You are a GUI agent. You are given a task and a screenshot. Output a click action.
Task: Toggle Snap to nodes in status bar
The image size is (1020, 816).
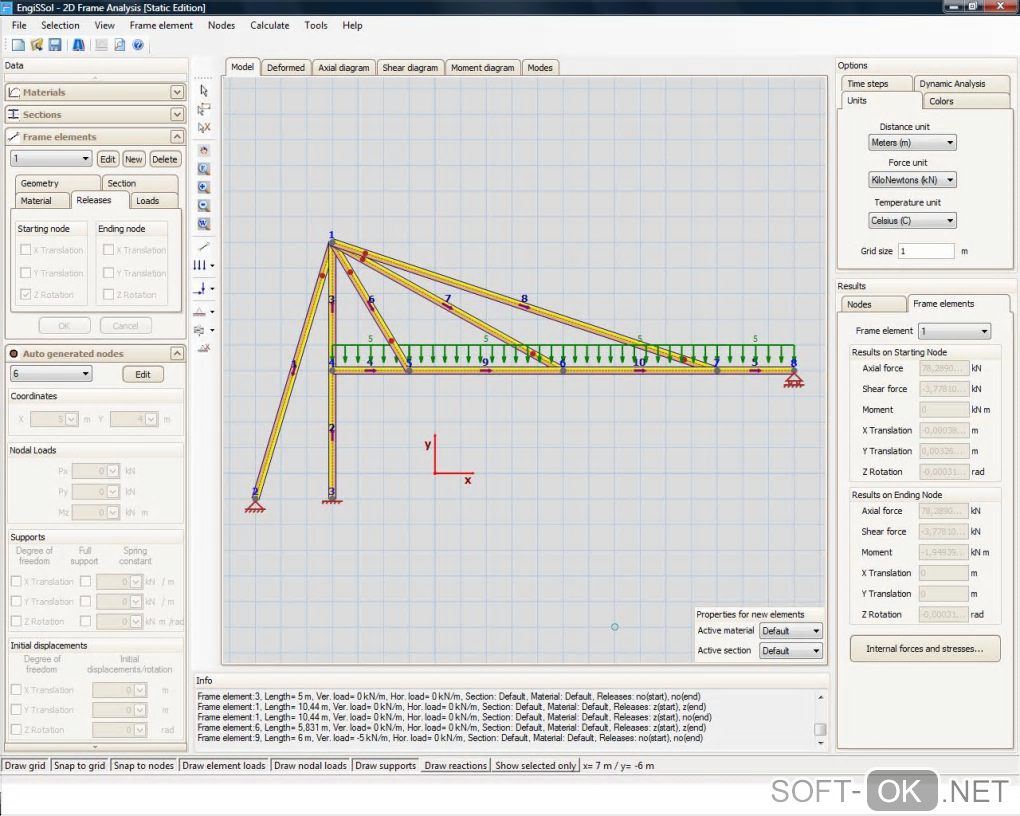(143, 766)
